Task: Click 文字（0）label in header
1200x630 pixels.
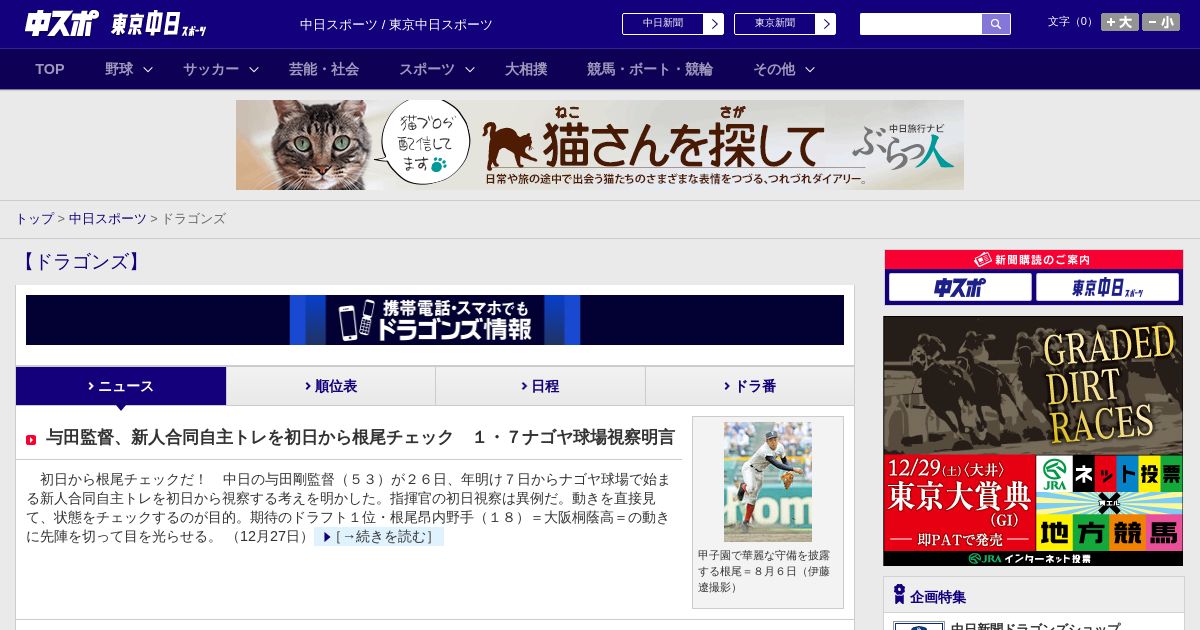Action: click(x=1072, y=22)
